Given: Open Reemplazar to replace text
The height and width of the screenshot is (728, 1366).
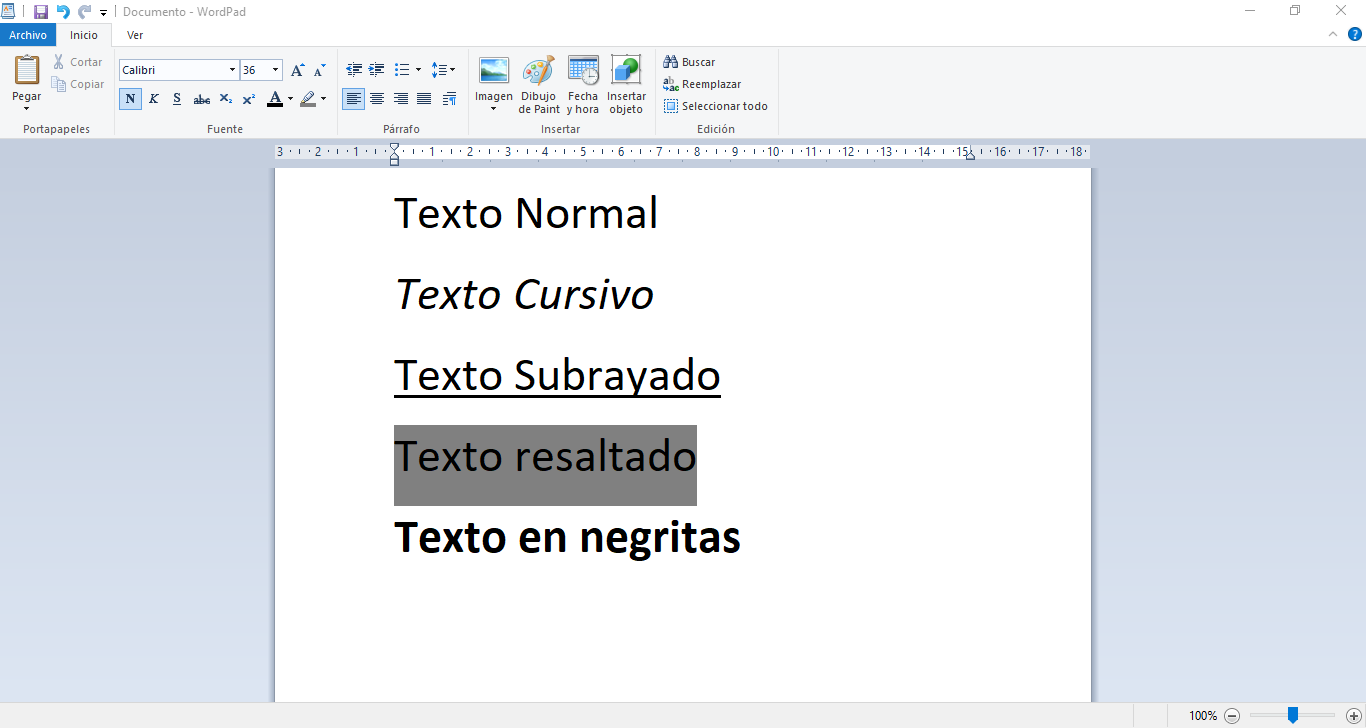Looking at the screenshot, I should [x=702, y=84].
